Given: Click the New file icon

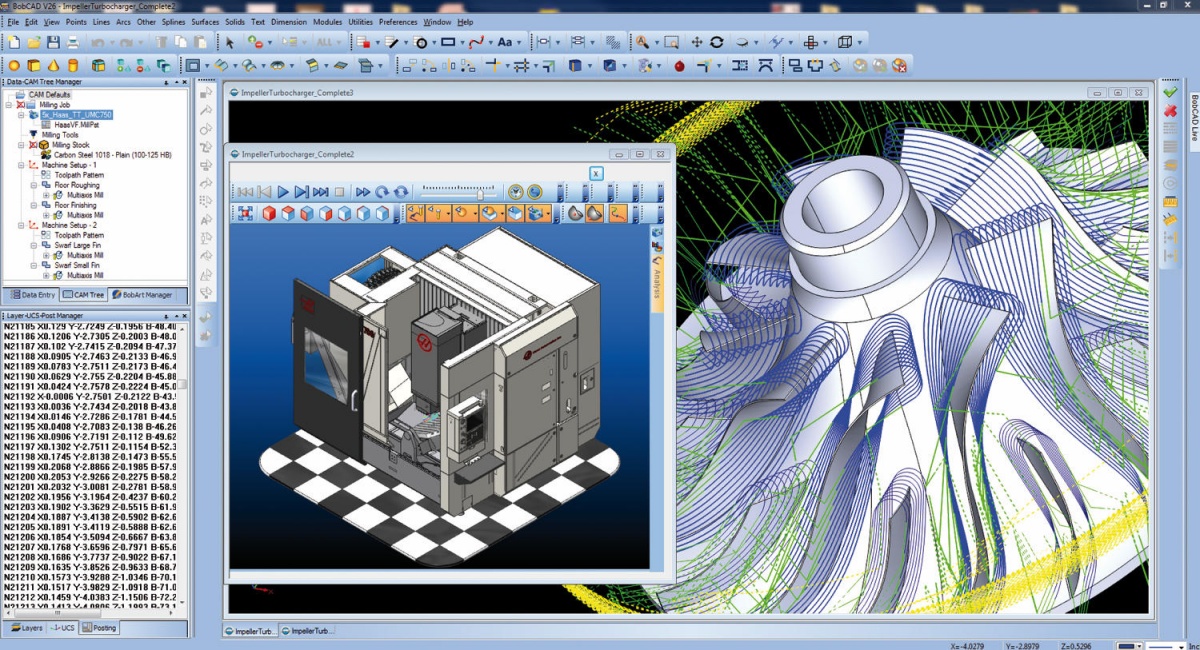Looking at the screenshot, I should pos(13,42).
